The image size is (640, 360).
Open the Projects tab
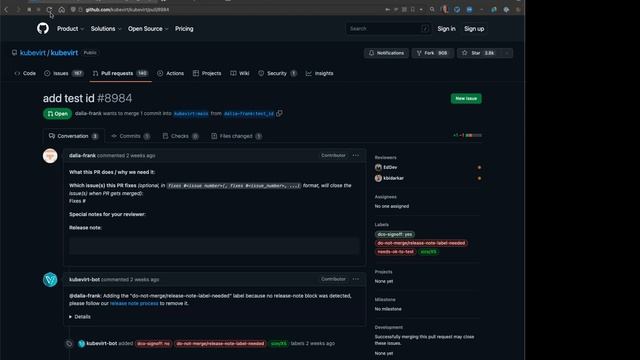click(207, 73)
